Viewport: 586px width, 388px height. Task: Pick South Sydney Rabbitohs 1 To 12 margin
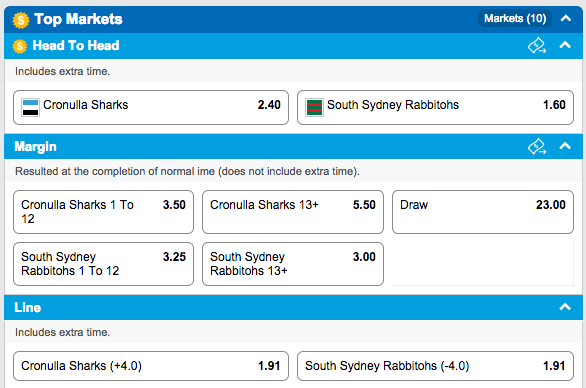[104, 264]
